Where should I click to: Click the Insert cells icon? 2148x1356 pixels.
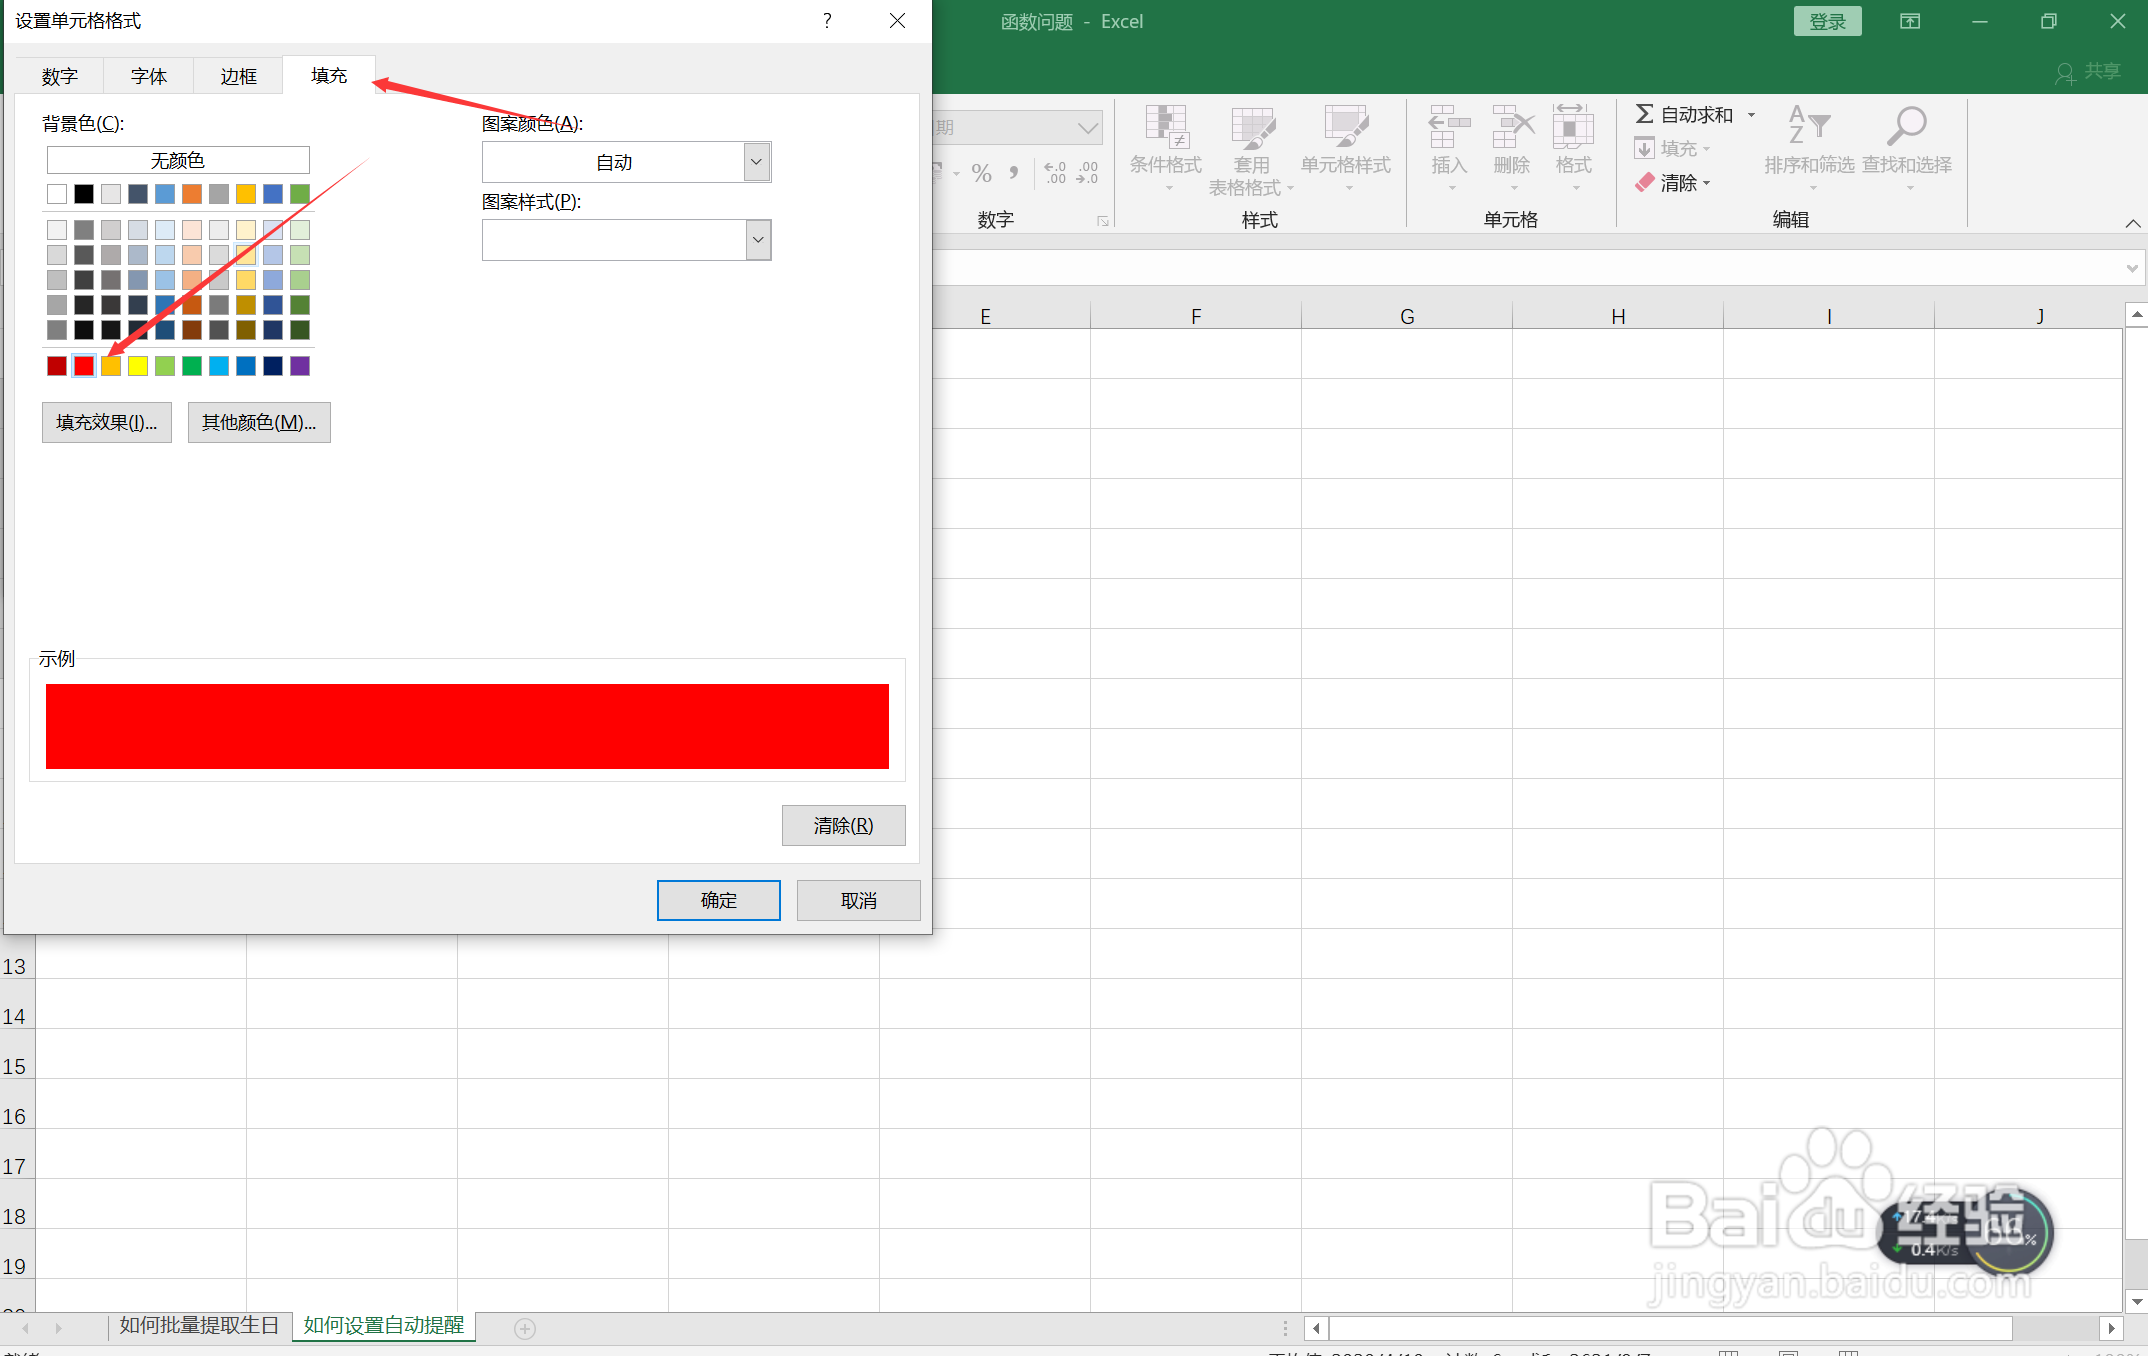point(1448,128)
